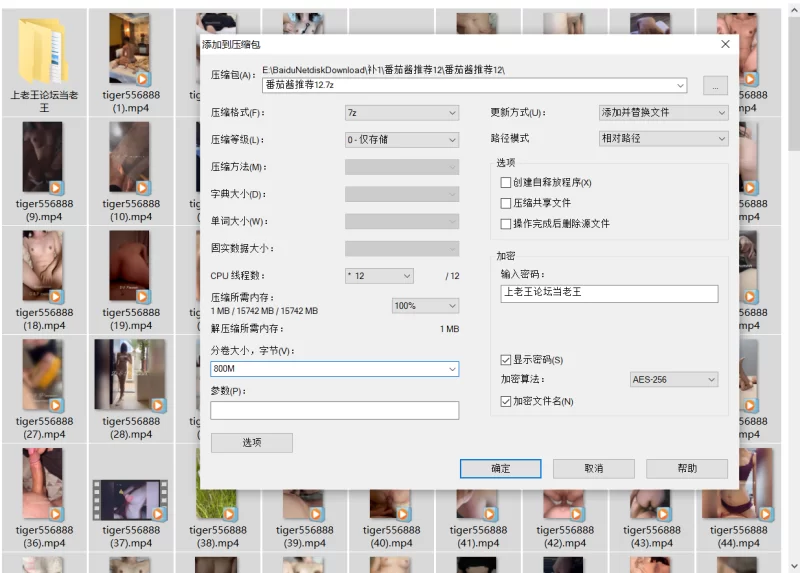Select the tiger556888 (1).mp4 file icon
800x573 pixels.
(131, 49)
